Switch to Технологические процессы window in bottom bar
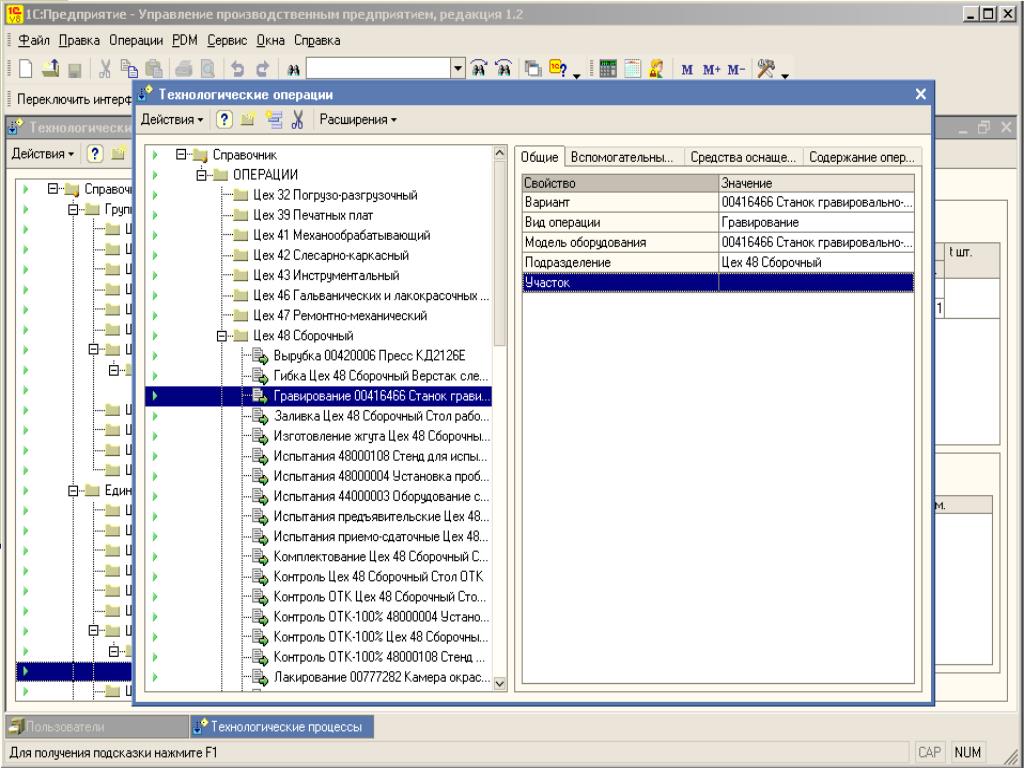This screenshot has height=768, width=1024. click(x=282, y=726)
